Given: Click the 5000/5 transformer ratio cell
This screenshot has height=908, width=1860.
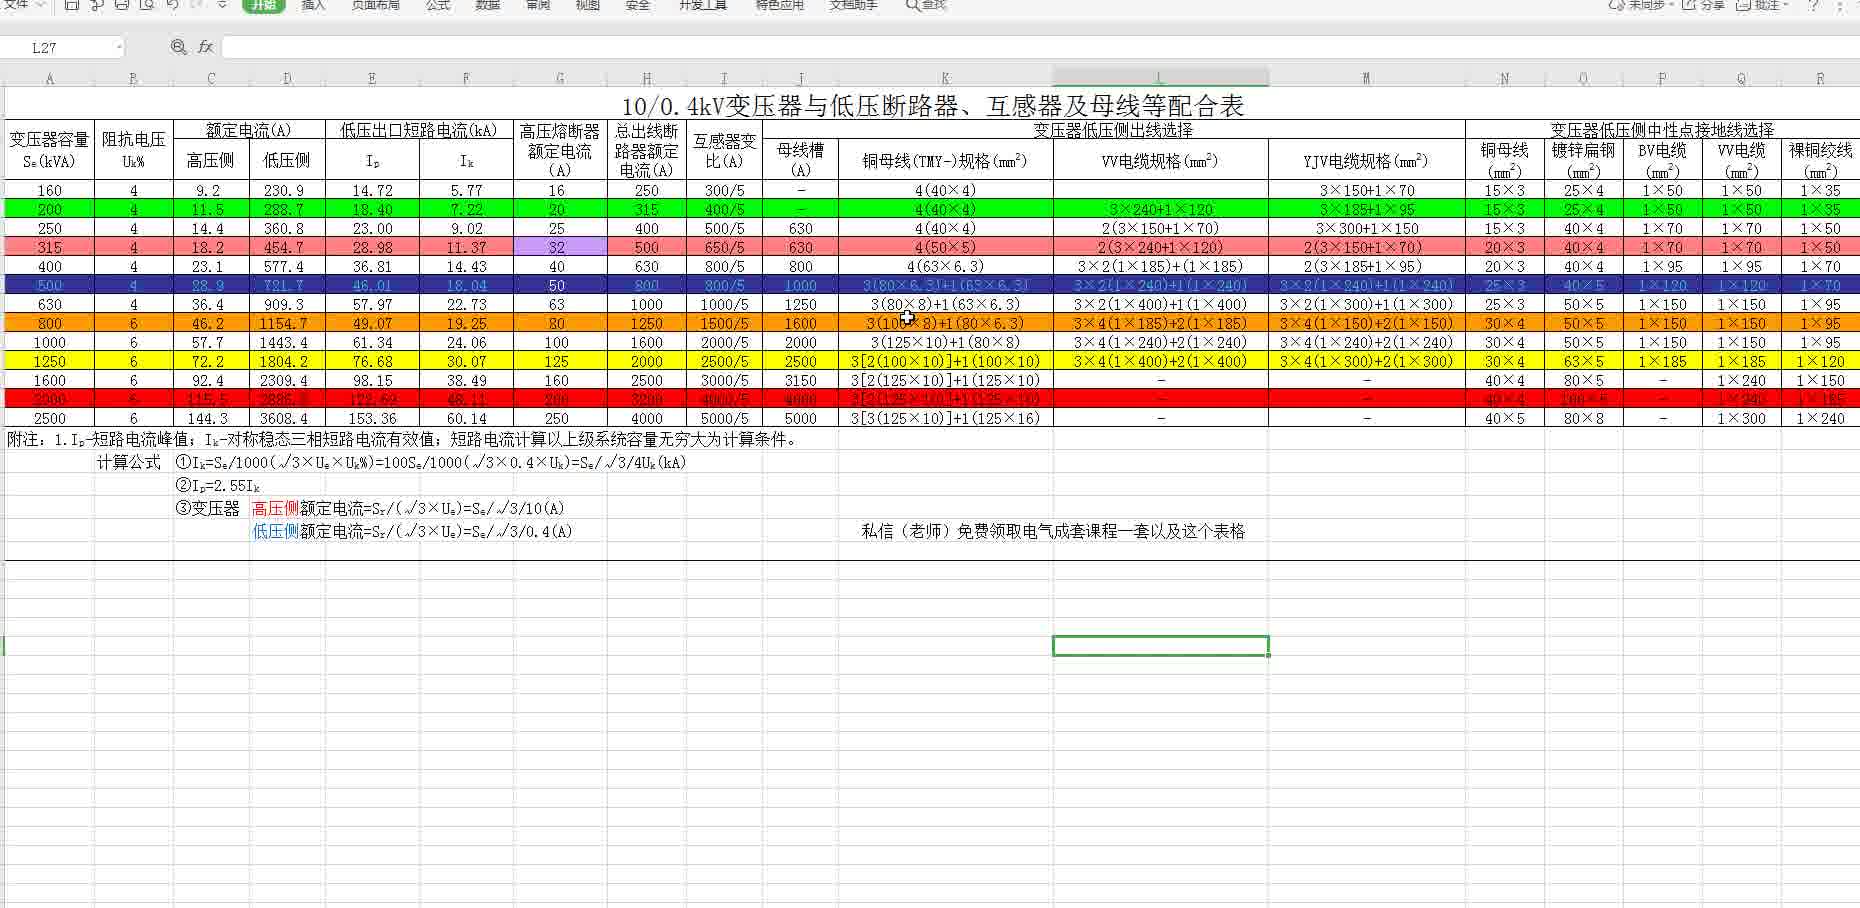Looking at the screenshot, I should [x=724, y=418].
